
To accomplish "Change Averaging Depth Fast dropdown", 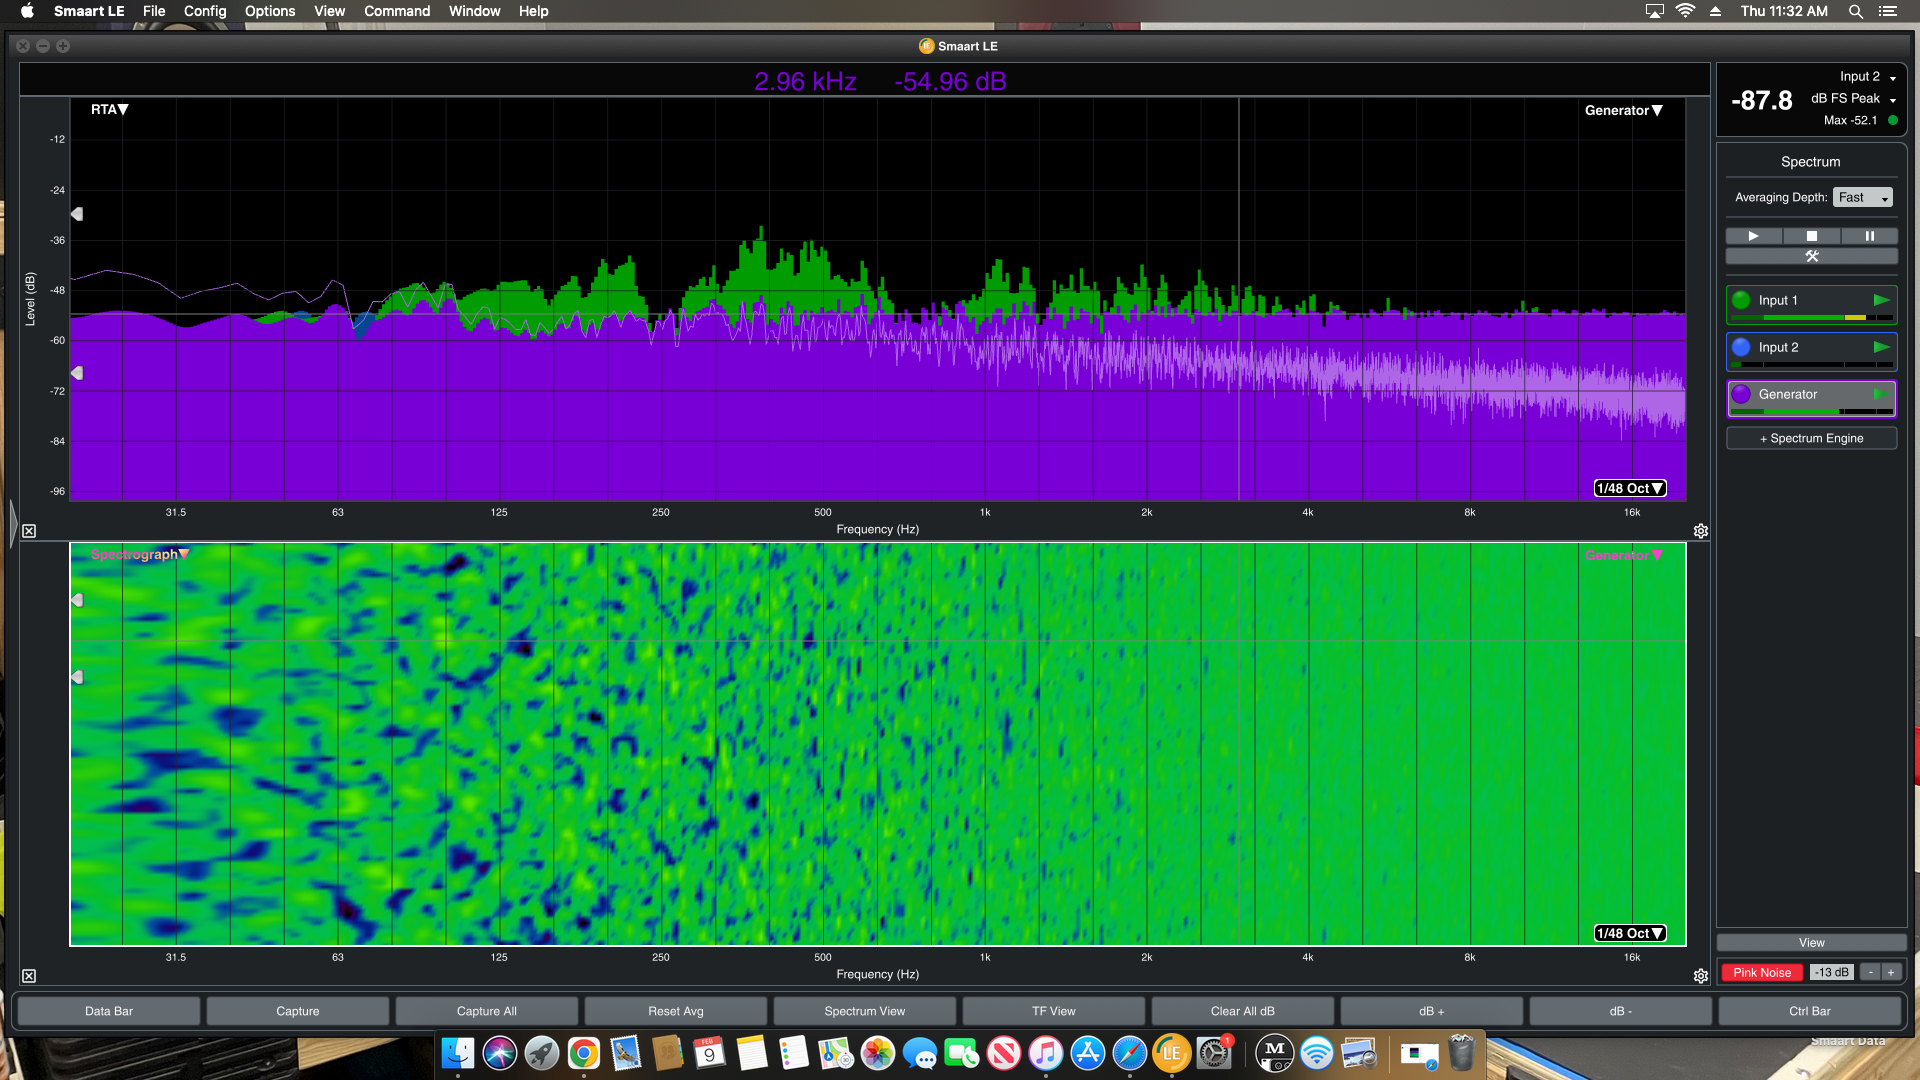I will click(1863, 197).
